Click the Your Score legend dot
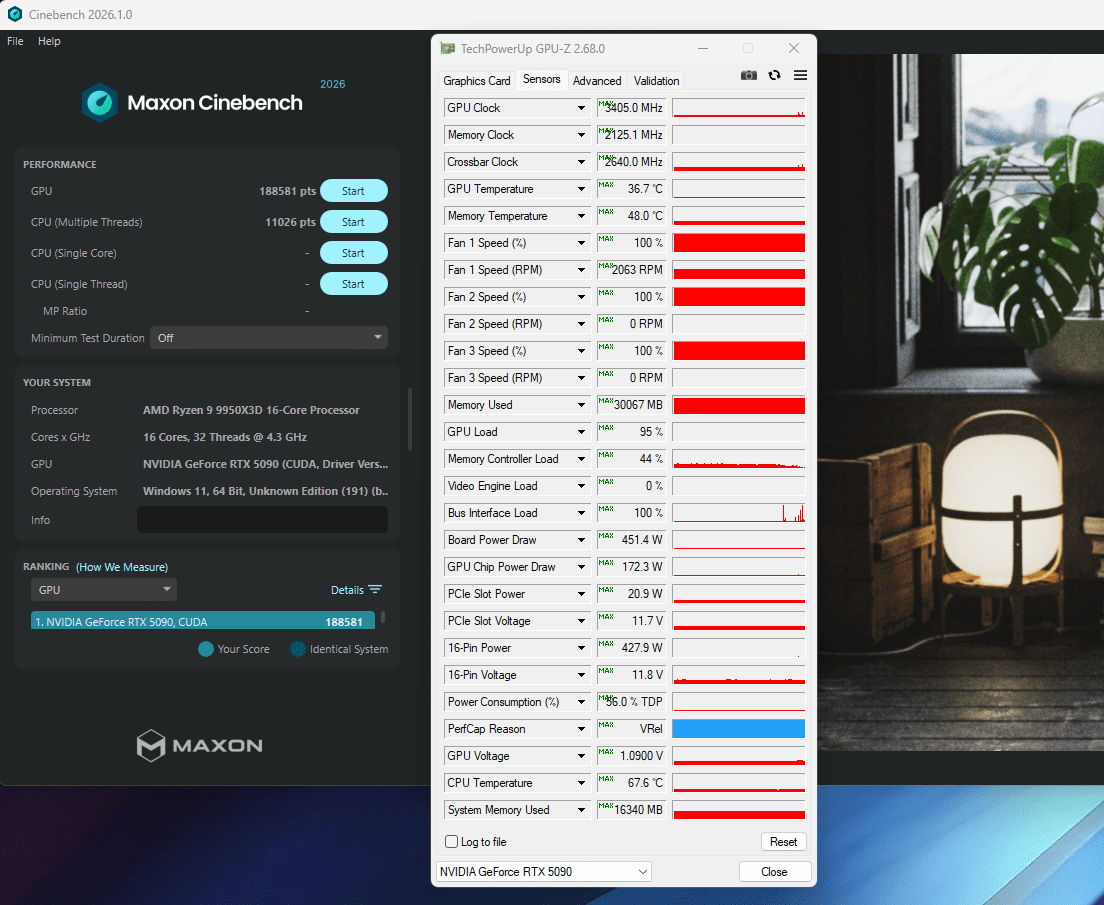The width and height of the screenshot is (1104, 905). click(x=206, y=649)
